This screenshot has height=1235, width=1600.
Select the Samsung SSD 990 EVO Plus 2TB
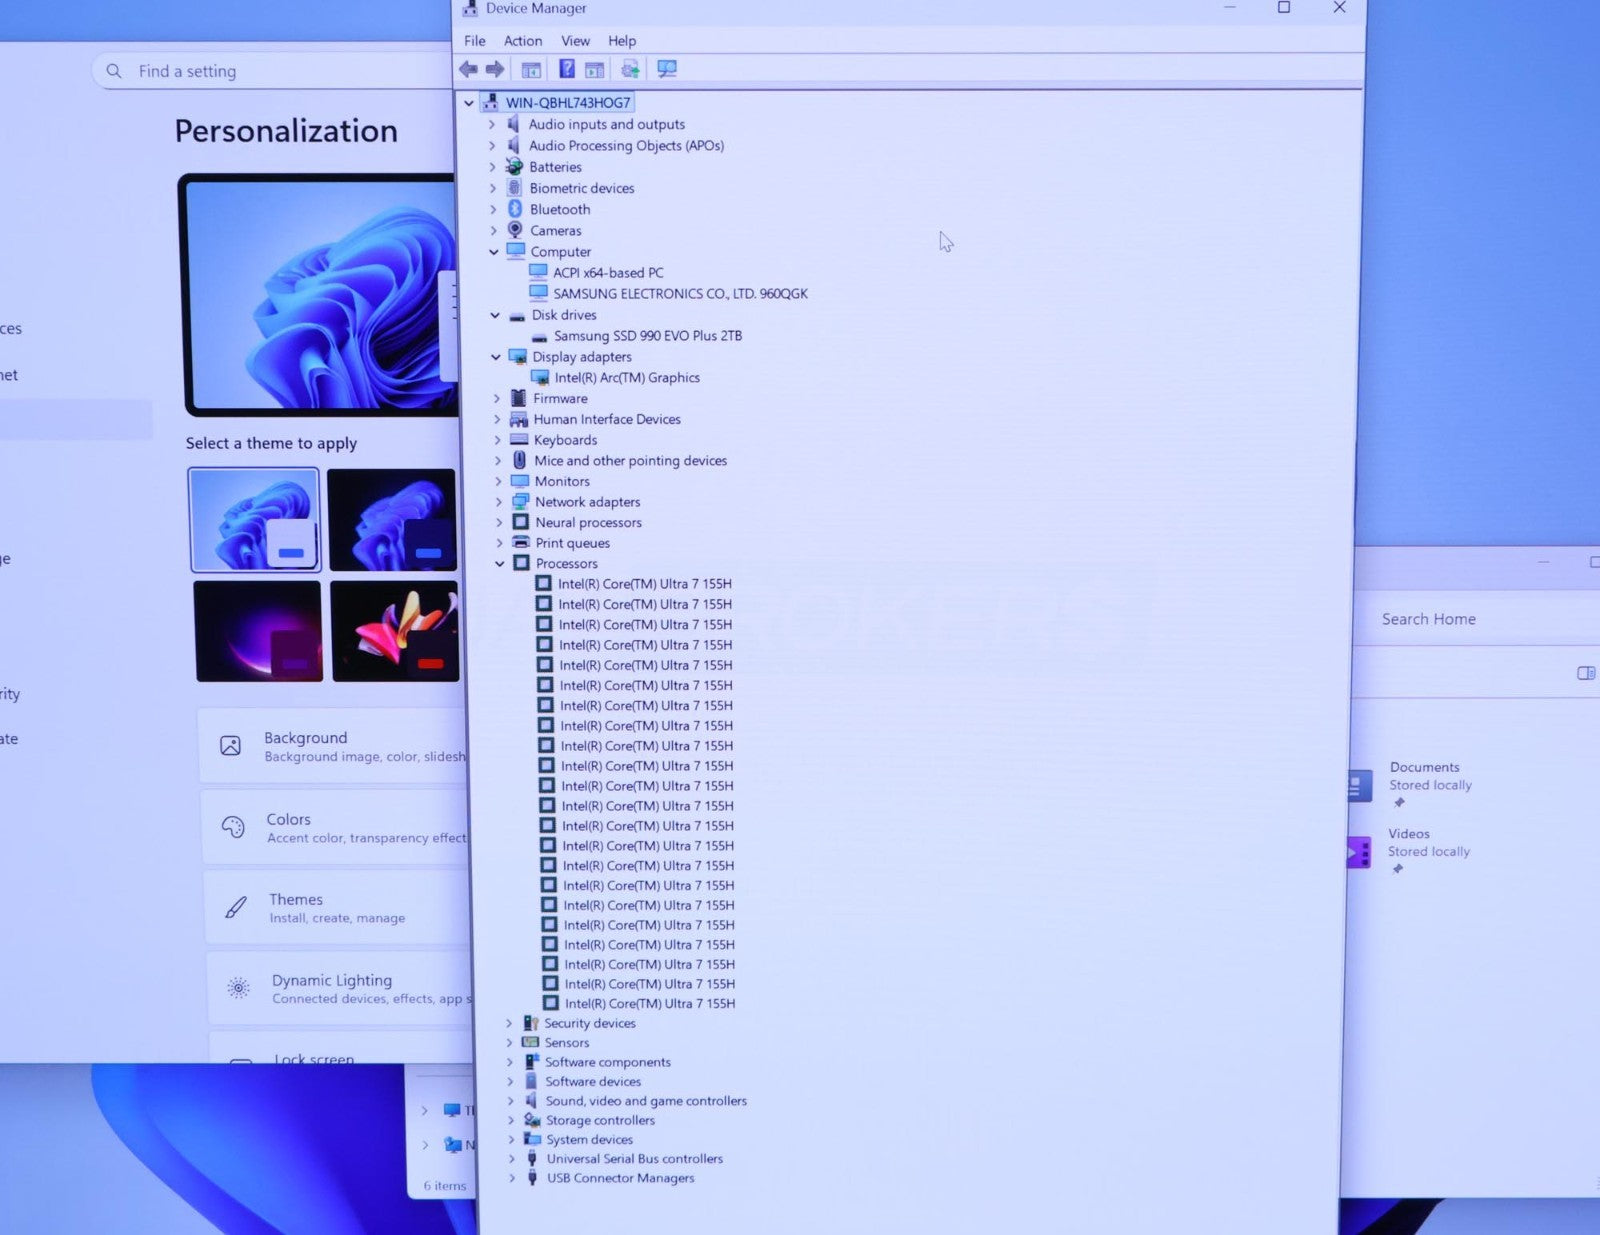pos(647,336)
